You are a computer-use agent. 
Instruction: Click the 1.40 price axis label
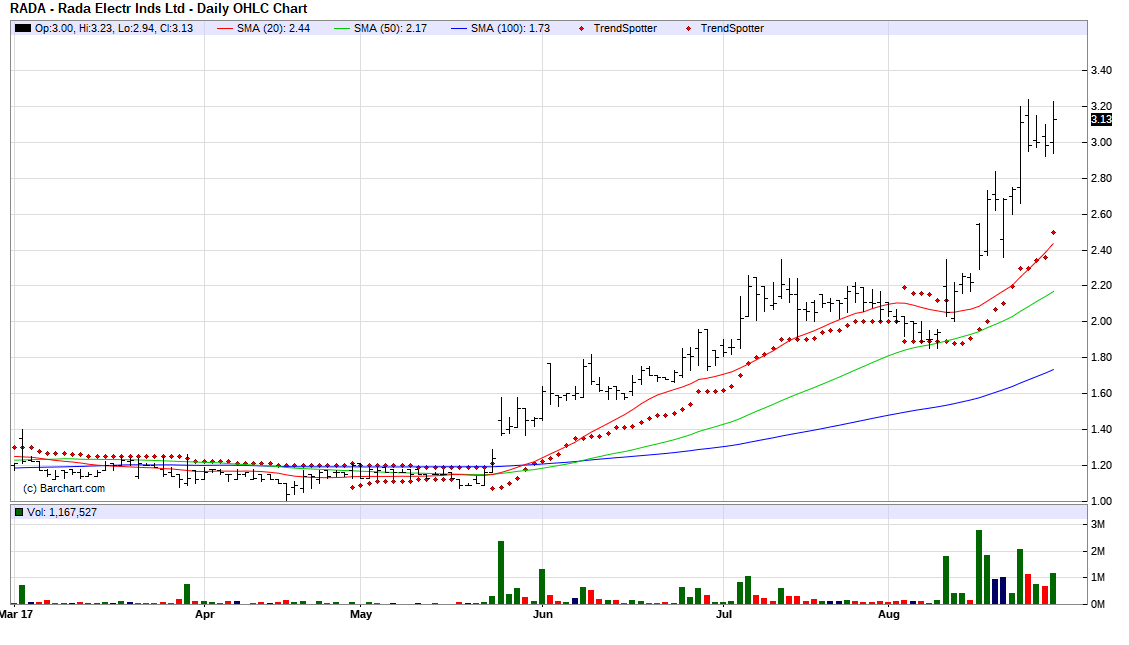pyautogui.click(x=1101, y=430)
